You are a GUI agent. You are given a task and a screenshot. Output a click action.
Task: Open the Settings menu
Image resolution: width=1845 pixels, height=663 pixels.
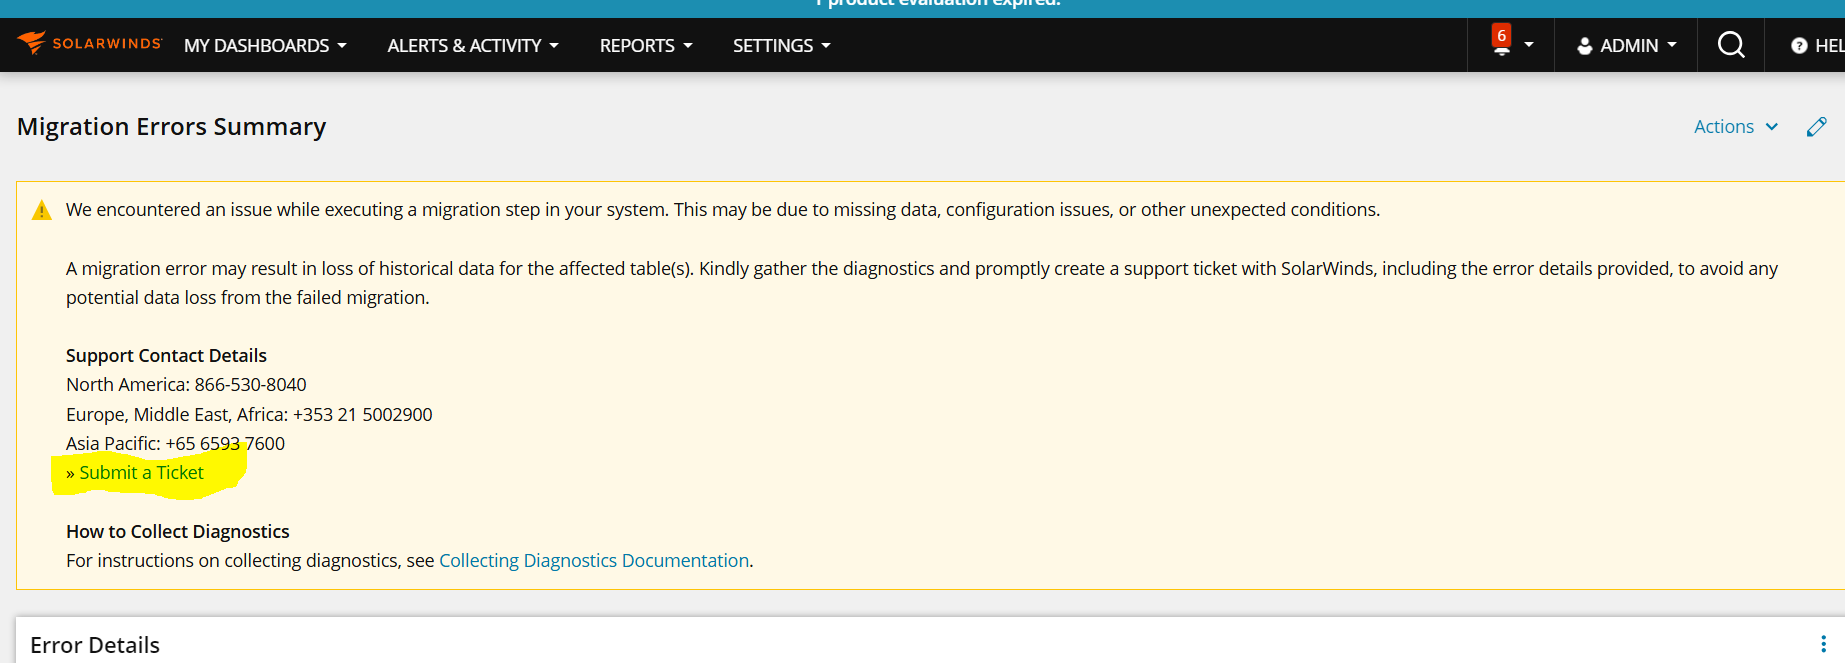782,46
